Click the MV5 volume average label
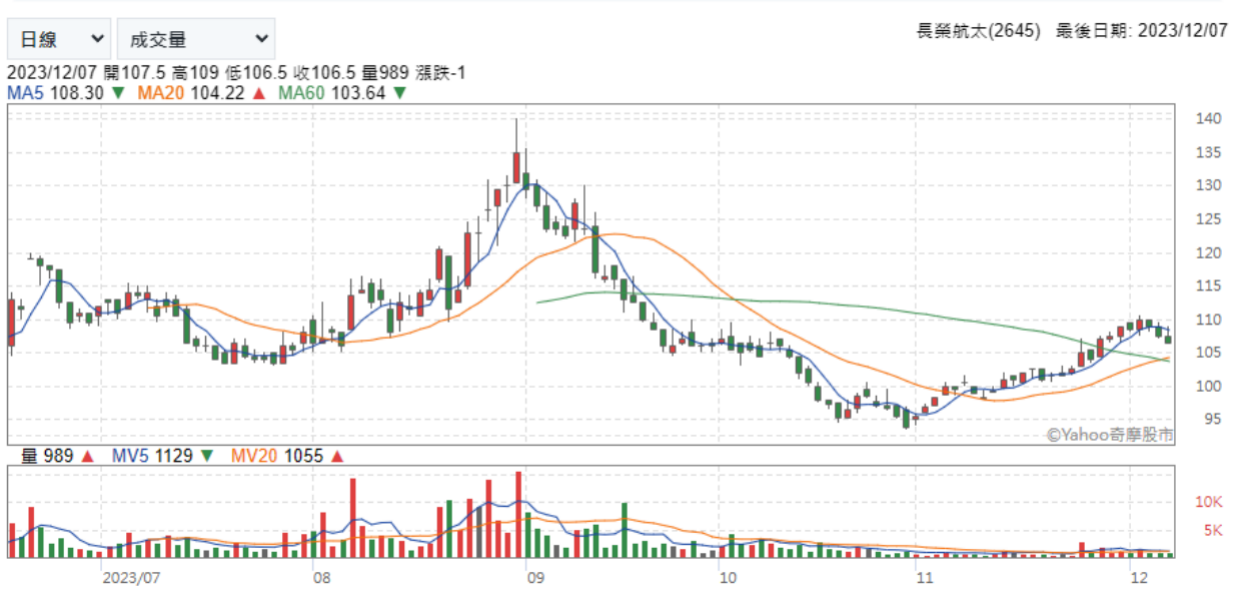The width and height of the screenshot is (1234, 592). pos(130,456)
